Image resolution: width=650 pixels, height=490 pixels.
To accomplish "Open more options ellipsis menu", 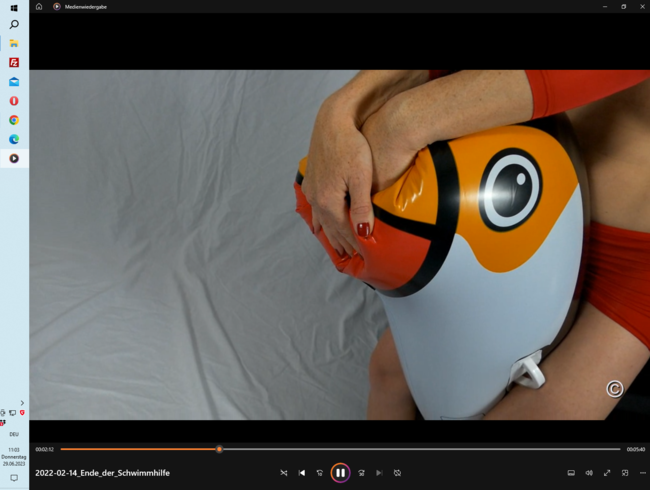I will [x=643, y=473].
